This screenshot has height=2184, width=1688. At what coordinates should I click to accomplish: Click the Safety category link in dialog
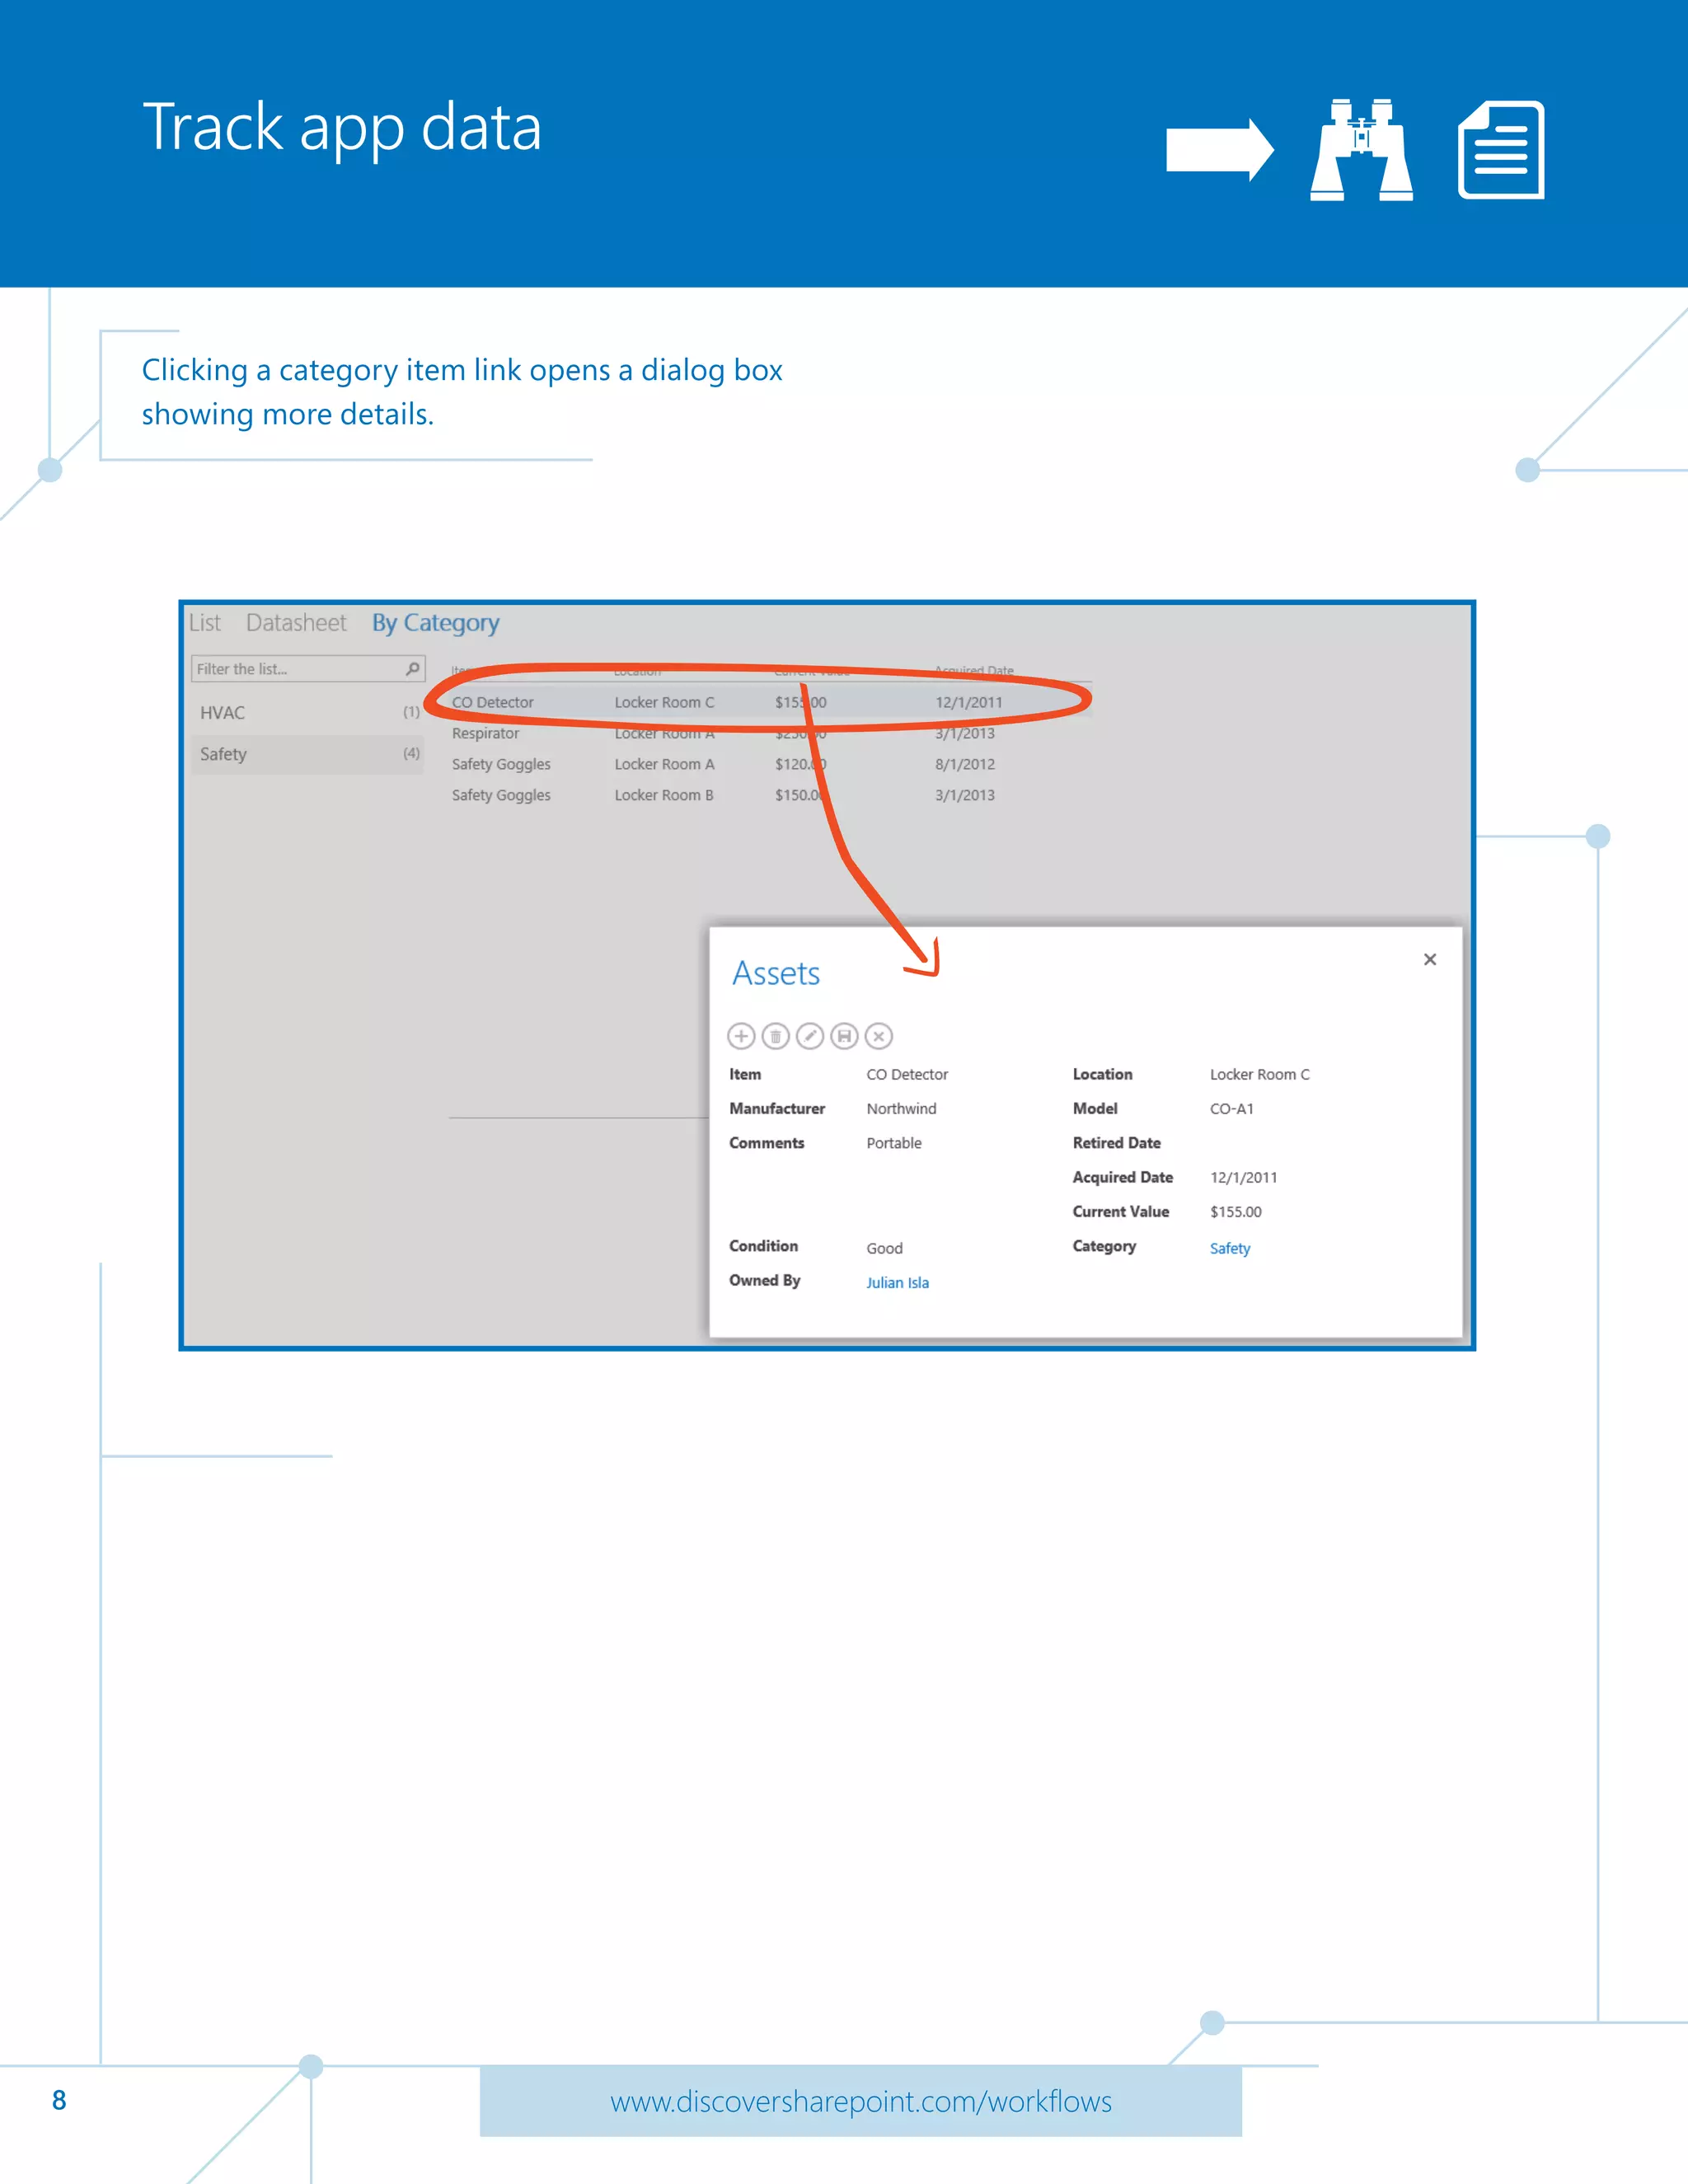click(x=1230, y=1248)
